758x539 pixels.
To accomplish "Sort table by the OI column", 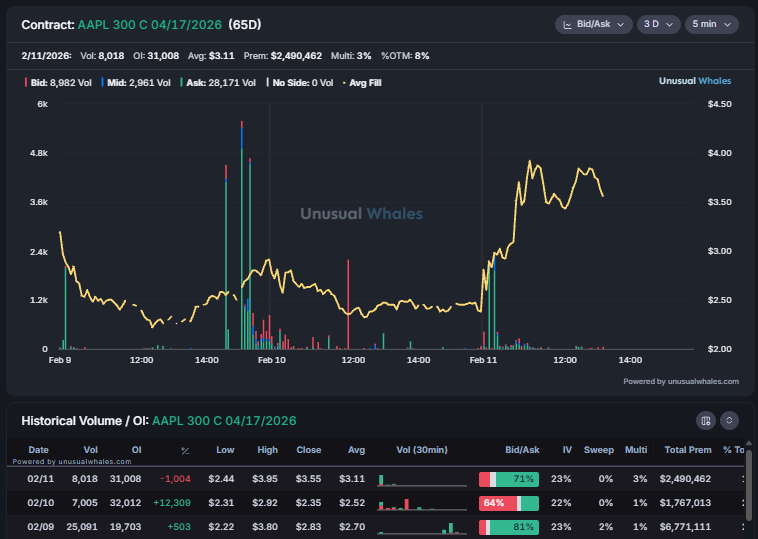I will click(136, 450).
